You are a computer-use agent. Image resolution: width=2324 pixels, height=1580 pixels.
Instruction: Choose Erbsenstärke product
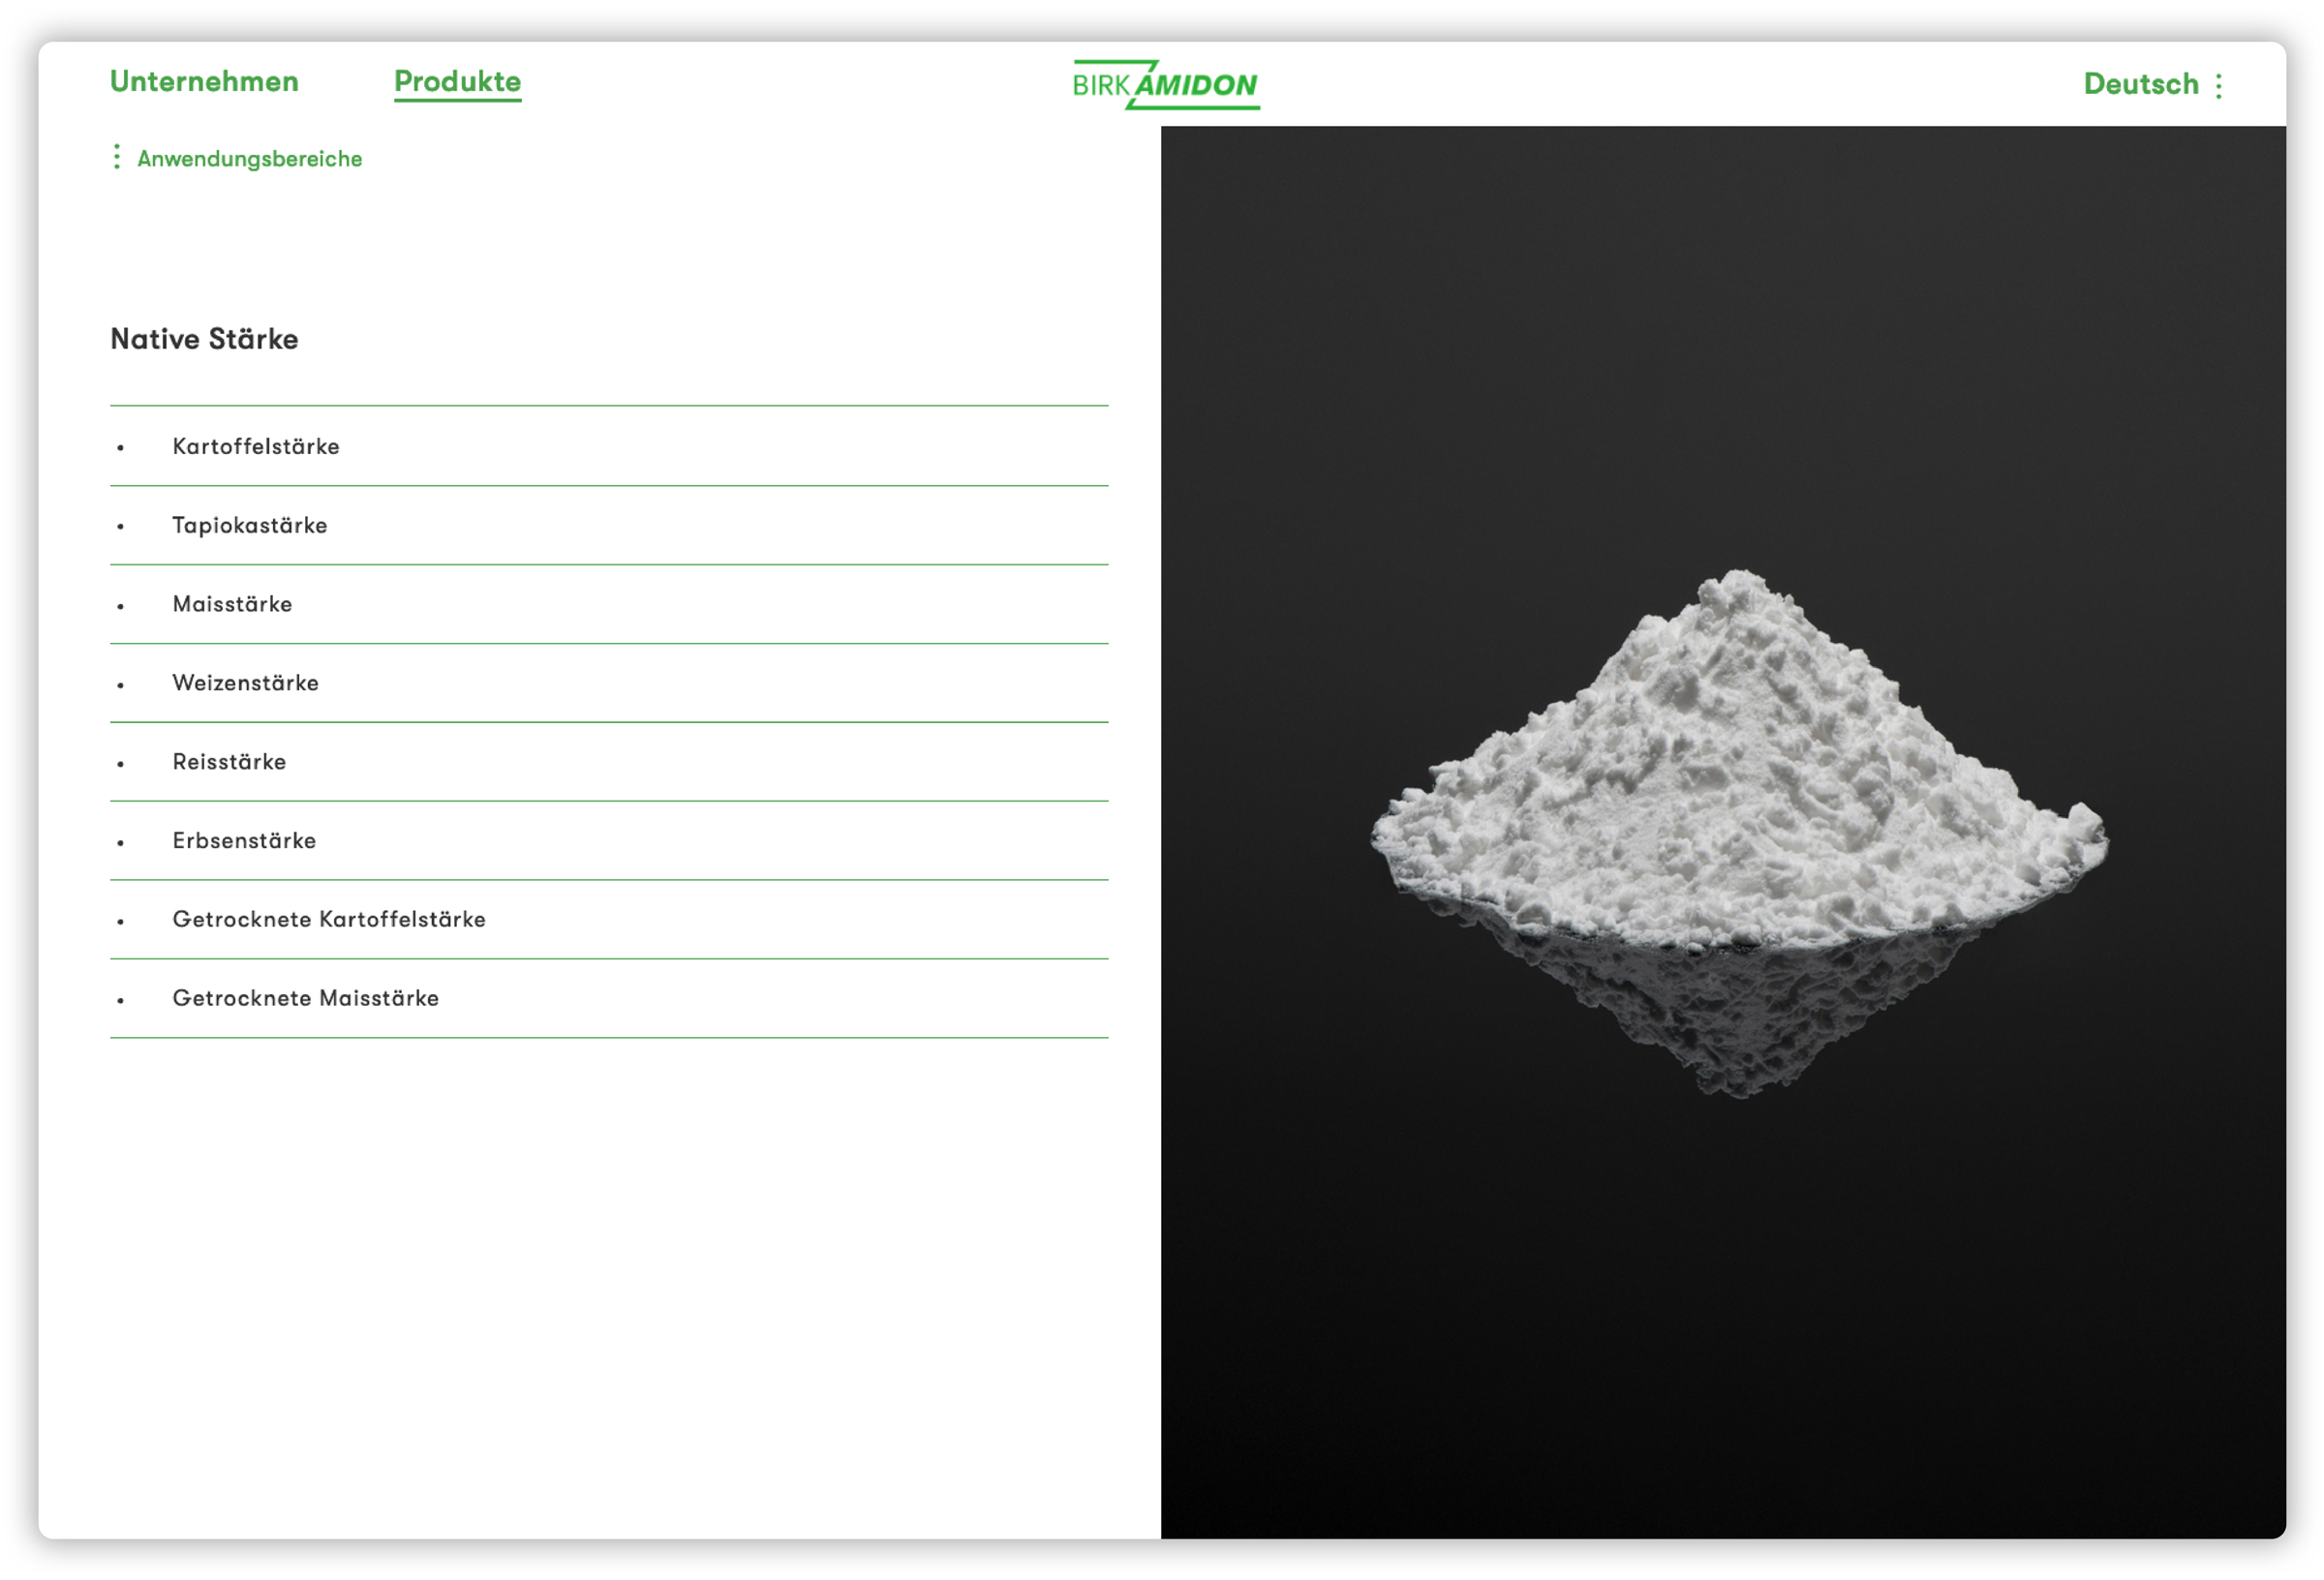[x=244, y=841]
